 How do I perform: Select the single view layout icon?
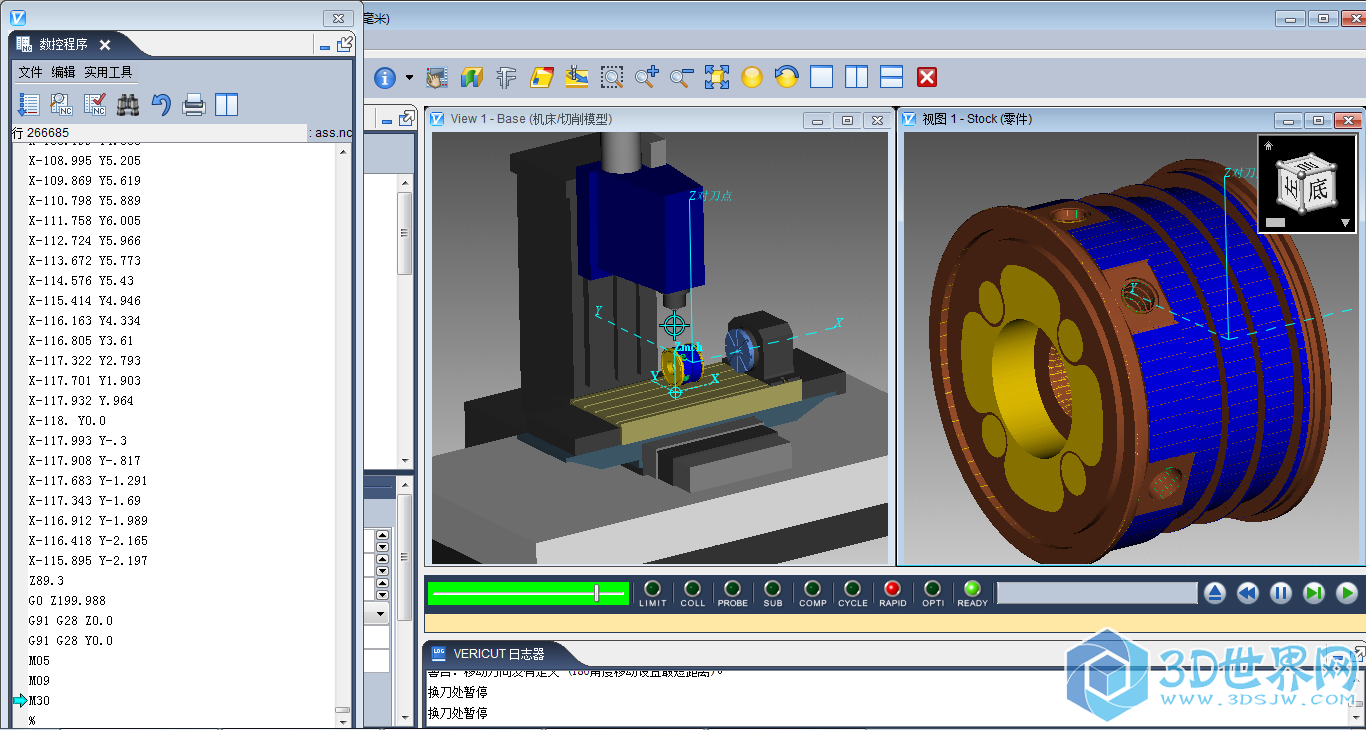[821, 77]
